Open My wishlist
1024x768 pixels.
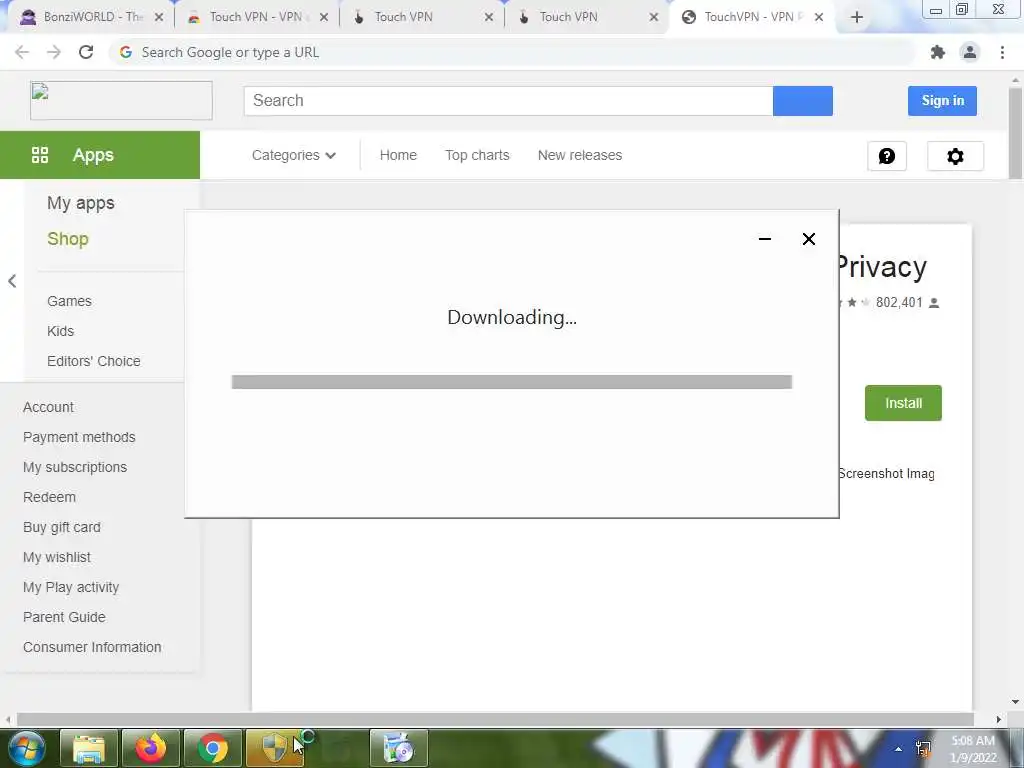coord(57,557)
